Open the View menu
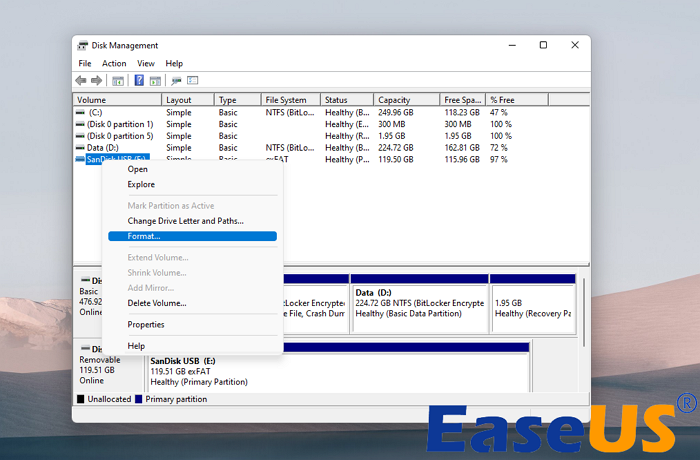Screen dimensions: 700x460 click(146, 63)
